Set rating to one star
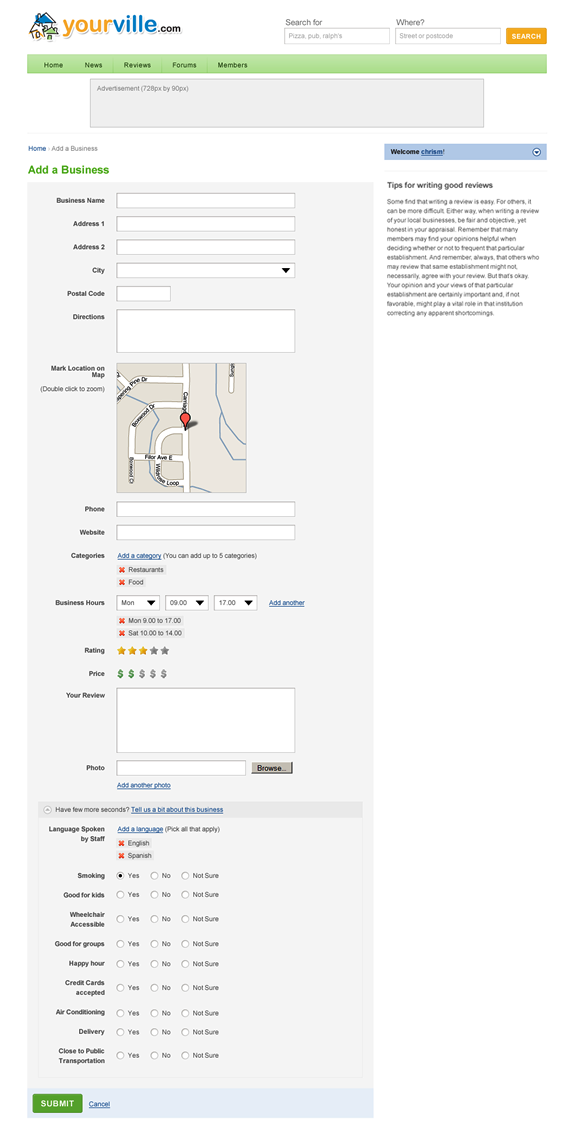This screenshot has height=1125, width=574. click(x=121, y=651)
